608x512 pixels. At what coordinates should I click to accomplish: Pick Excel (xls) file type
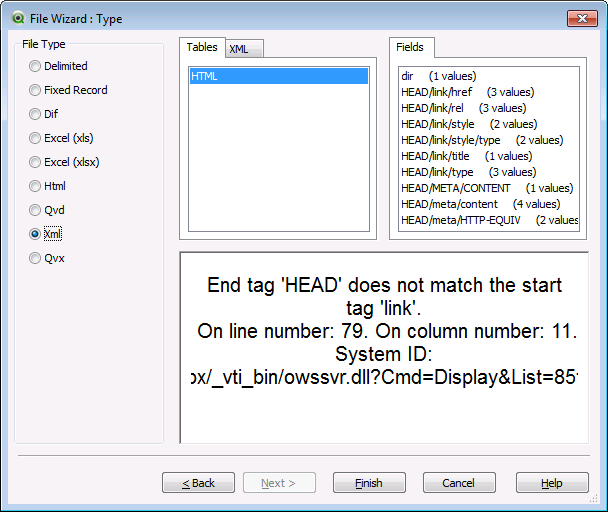(x=61, y=138)
